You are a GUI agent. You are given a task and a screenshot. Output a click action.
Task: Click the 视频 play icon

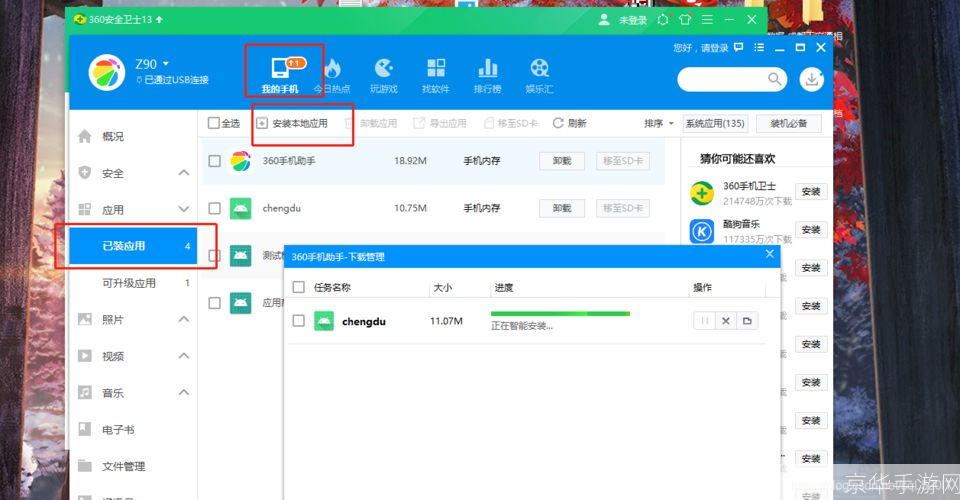point(85,356)
